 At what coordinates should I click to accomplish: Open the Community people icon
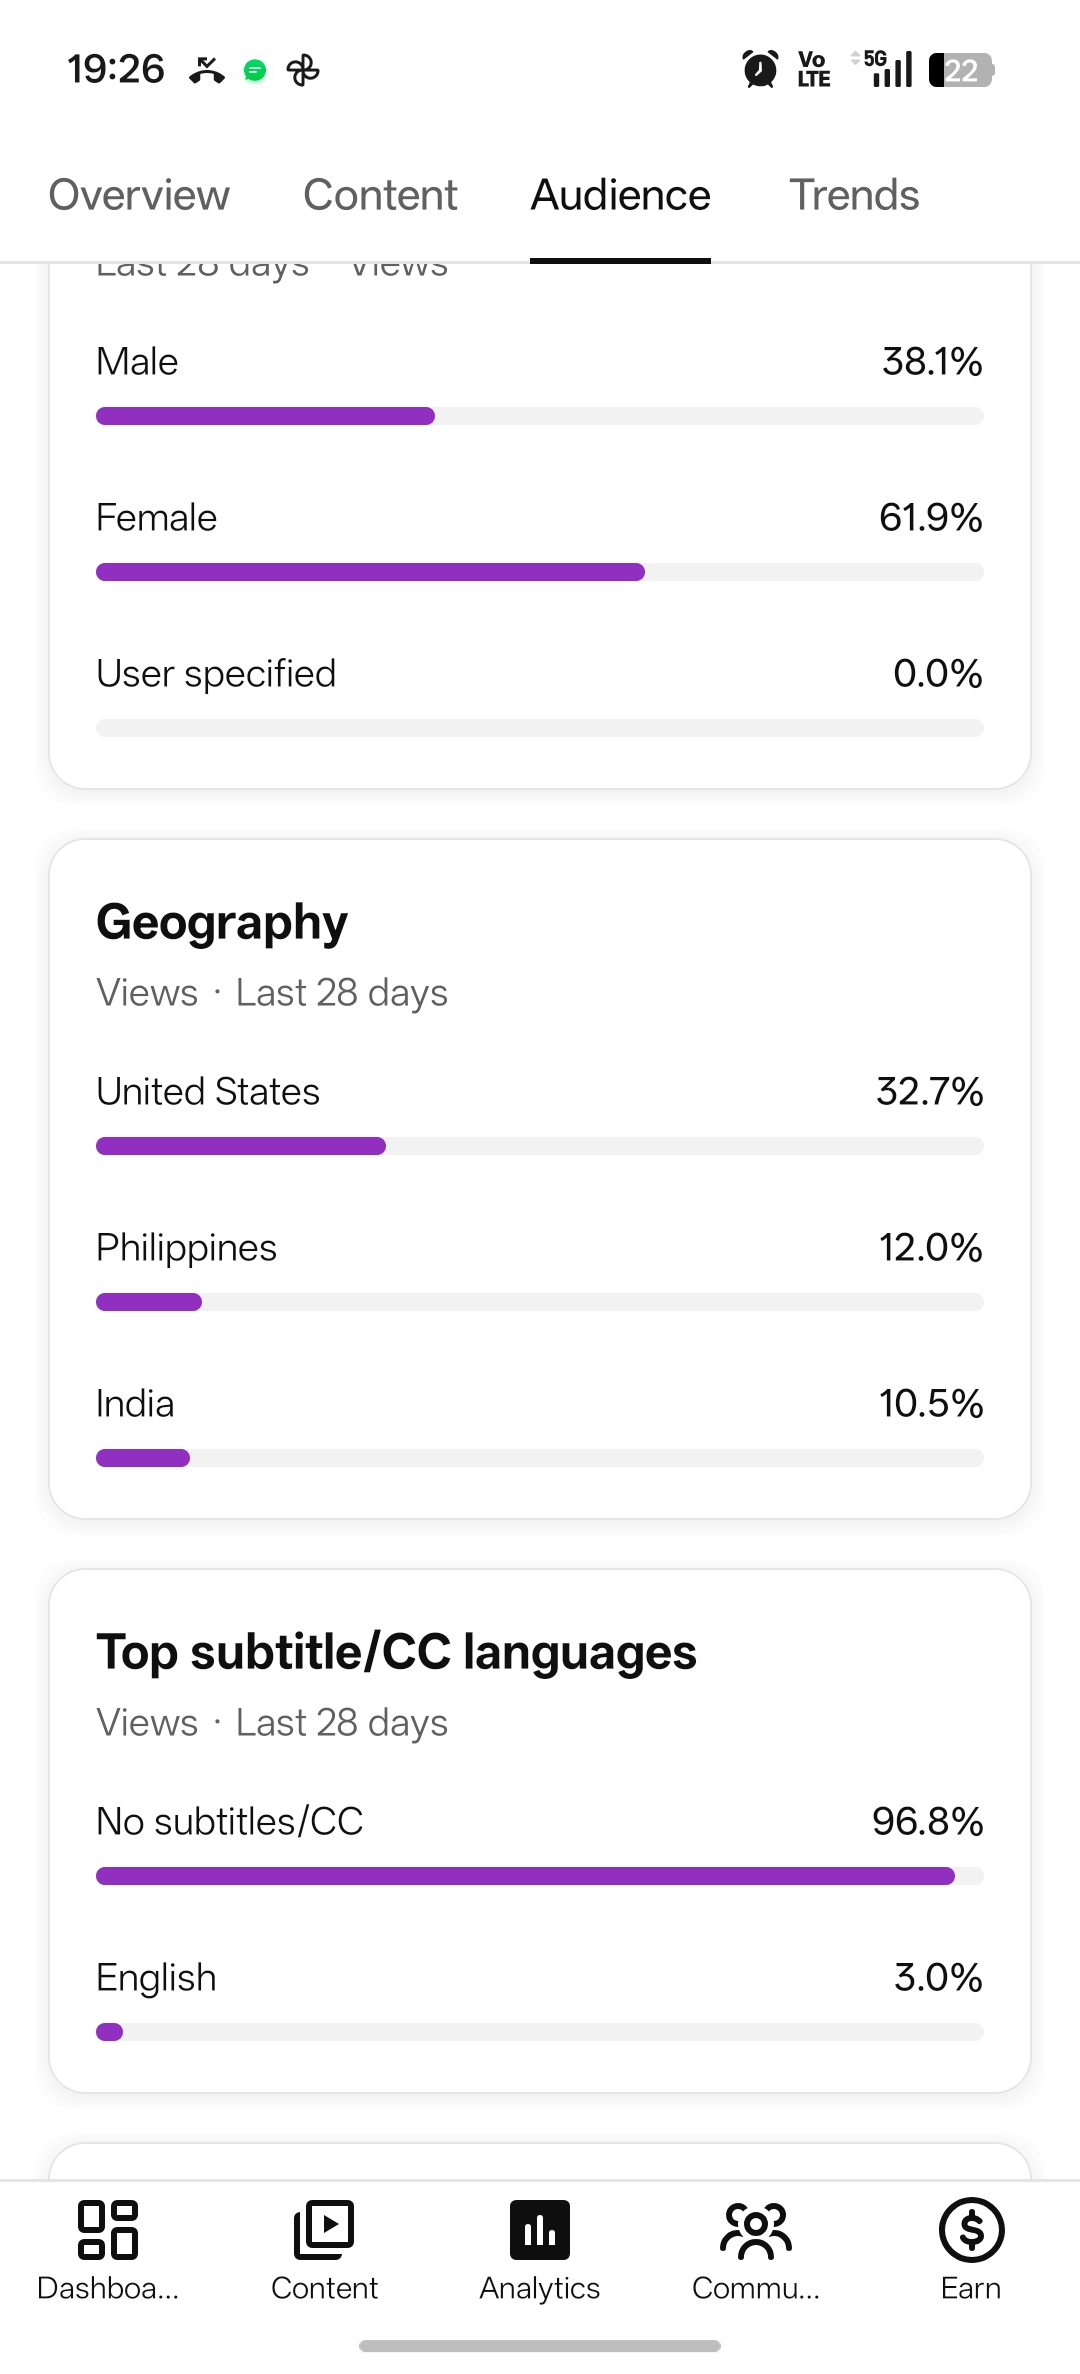[756, 2230]
